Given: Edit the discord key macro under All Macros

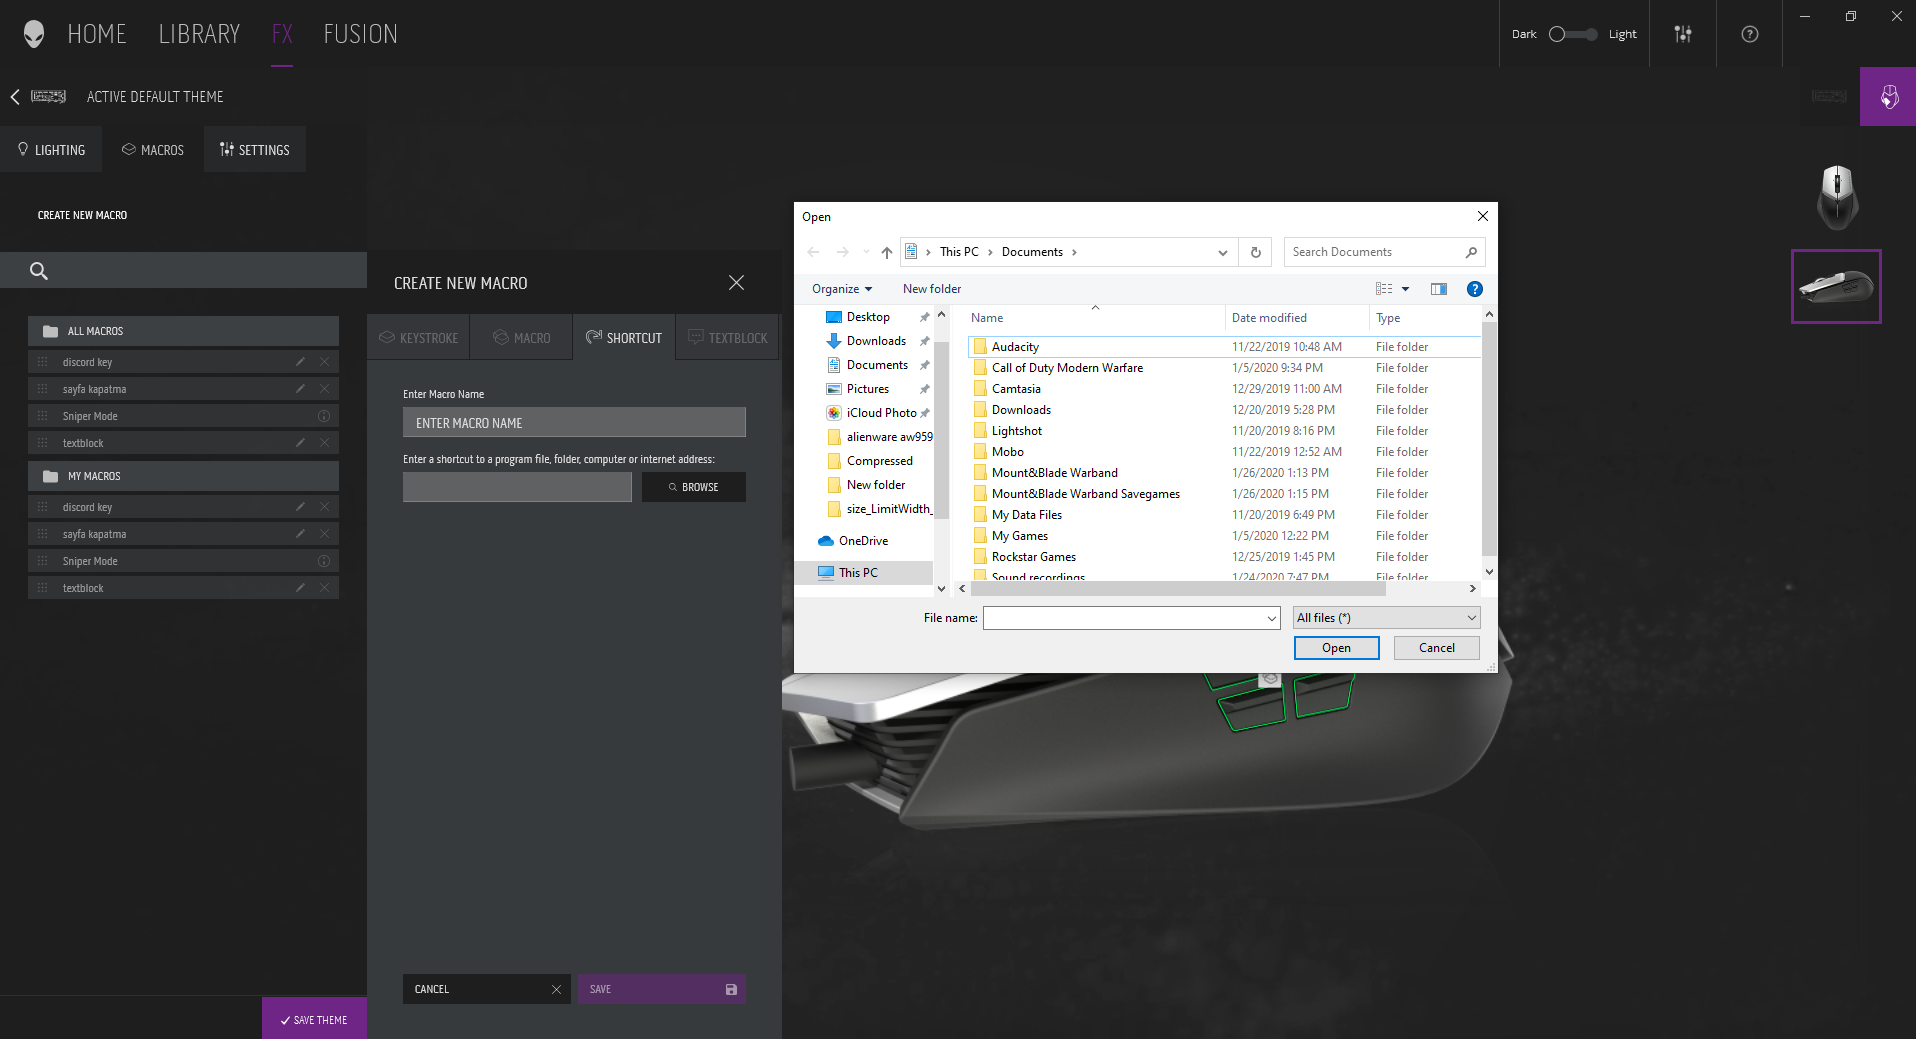Looking at the screenshot, I should pos(300,362).
